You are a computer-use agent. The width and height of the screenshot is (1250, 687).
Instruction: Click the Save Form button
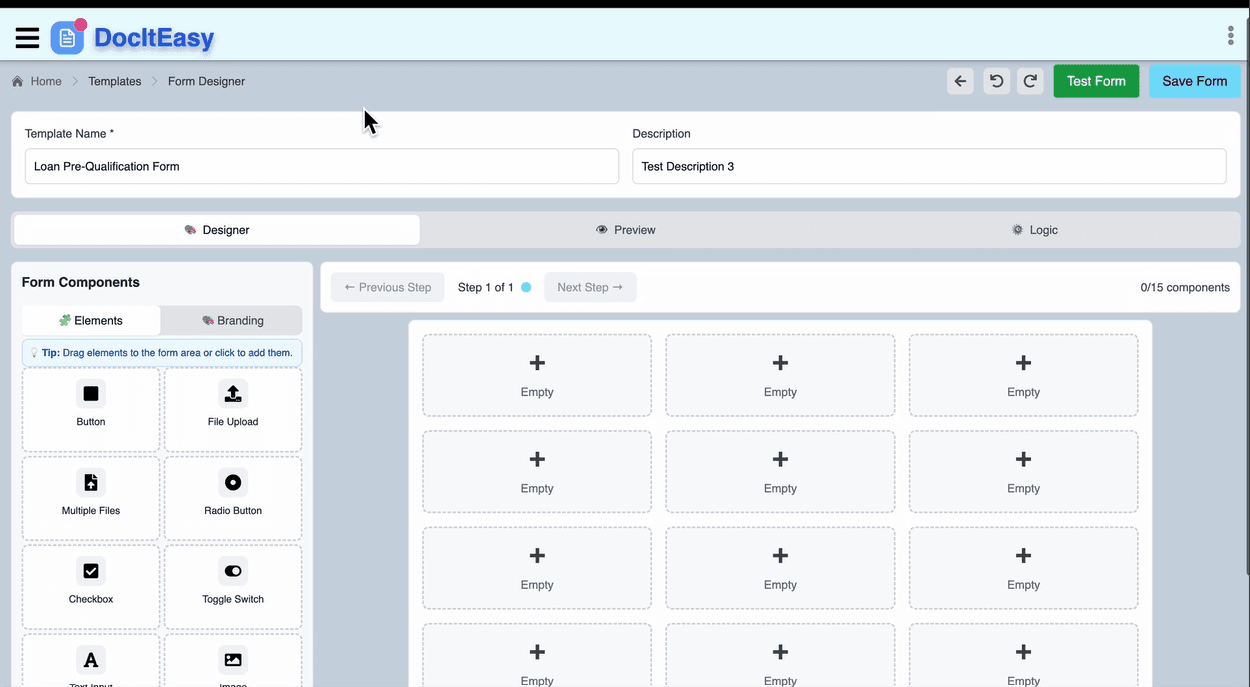[1194, 81]
